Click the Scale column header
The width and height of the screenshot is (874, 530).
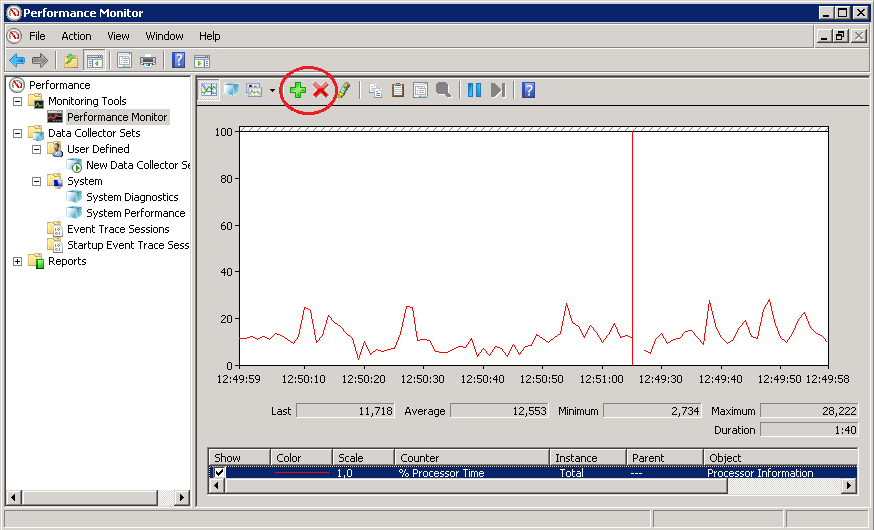(363, 458)
